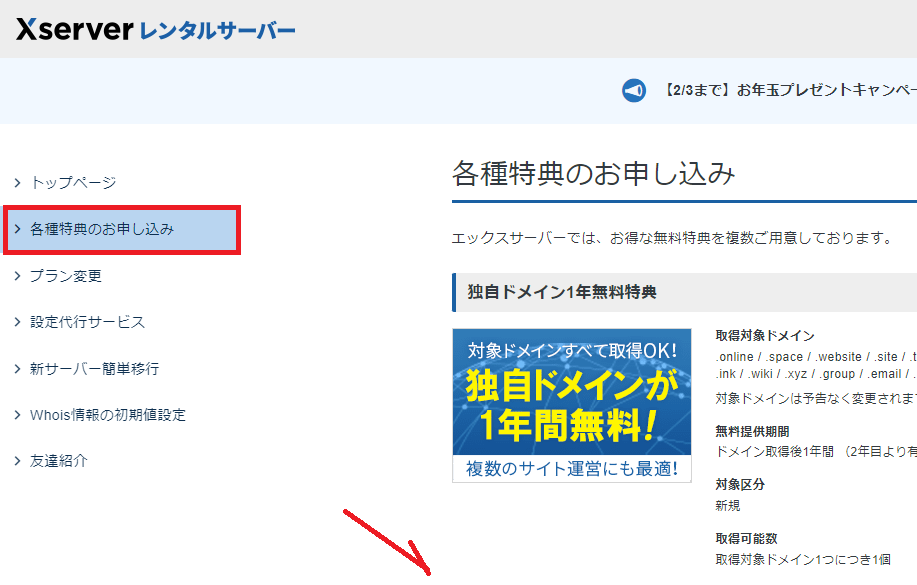Screen dimensions: 917x585
Task: Click the .online / .space domain list line
Action: click(x=816, y=357)
